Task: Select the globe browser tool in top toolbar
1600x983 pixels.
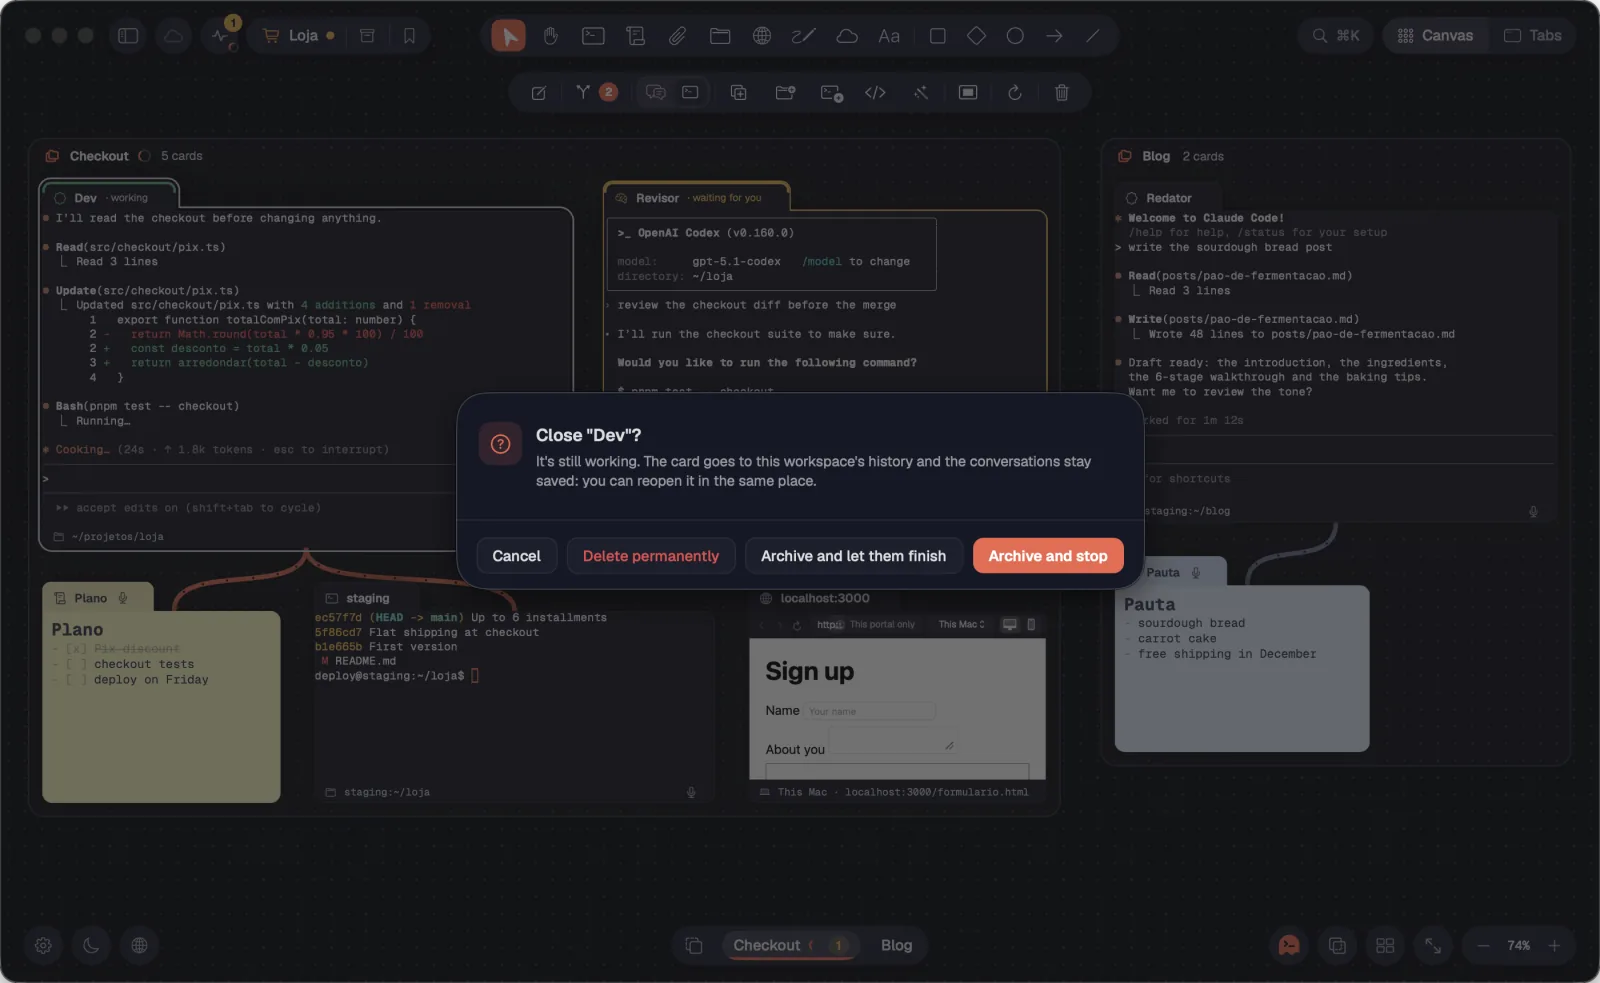Action: pyautogui.click(x=762, y=36)
